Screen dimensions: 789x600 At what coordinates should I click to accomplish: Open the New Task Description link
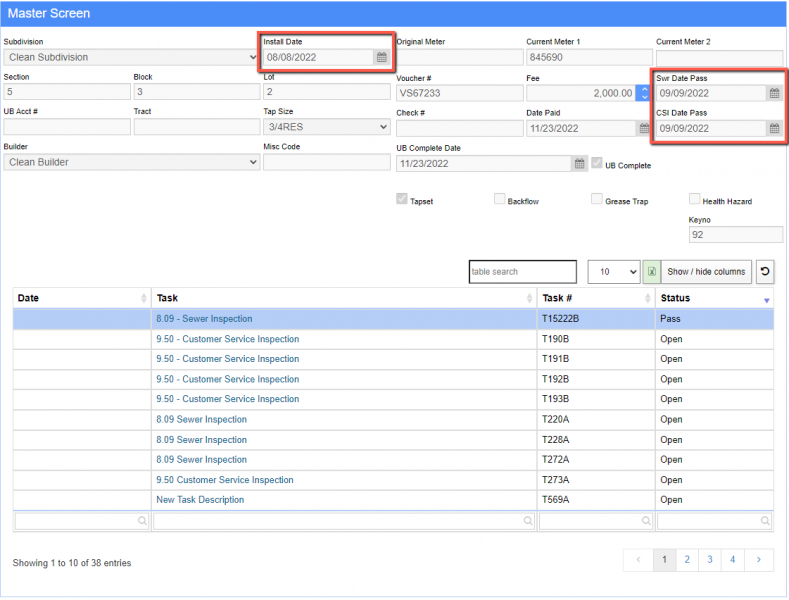coord(200,500)
